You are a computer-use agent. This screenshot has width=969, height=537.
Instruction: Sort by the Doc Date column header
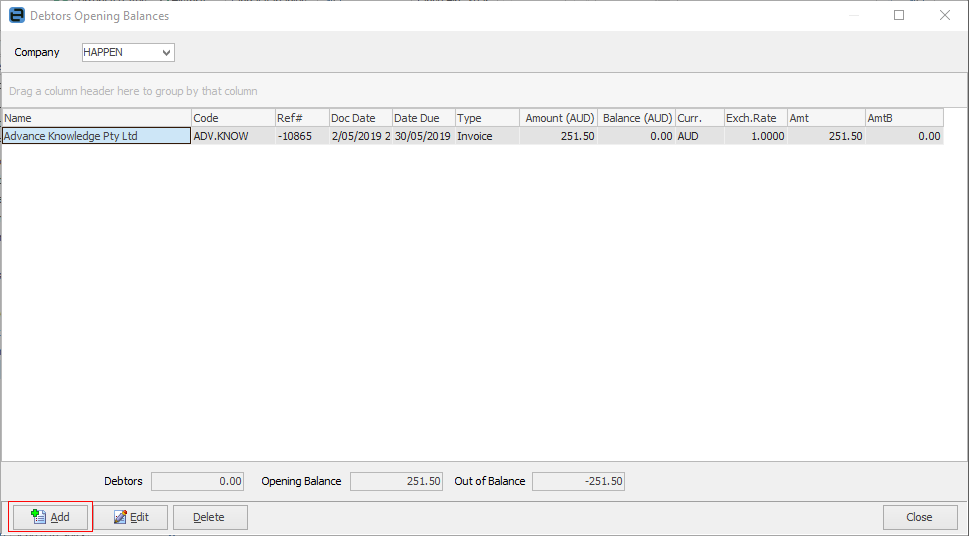click(x=361, y=118)
